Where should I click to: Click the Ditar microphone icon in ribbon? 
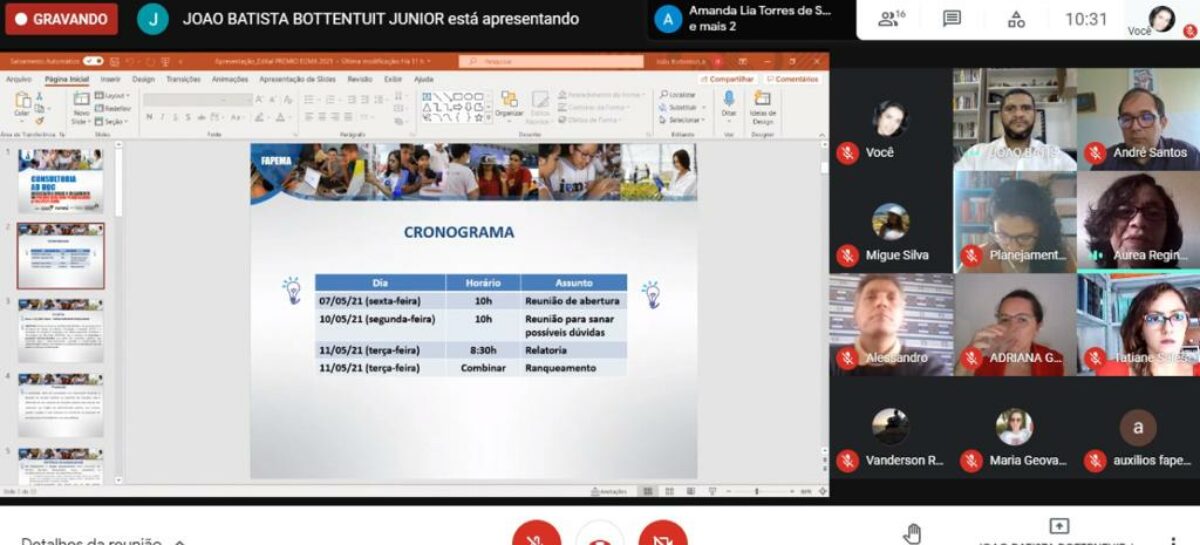[x=729, y=102]
